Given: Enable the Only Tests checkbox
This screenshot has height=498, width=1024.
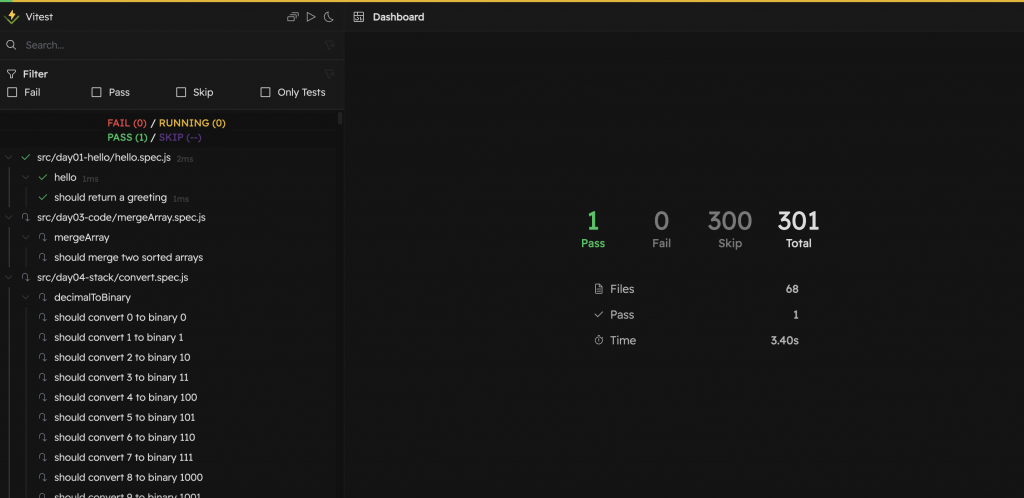Looking at the screenshot, I should pos(265,92).
